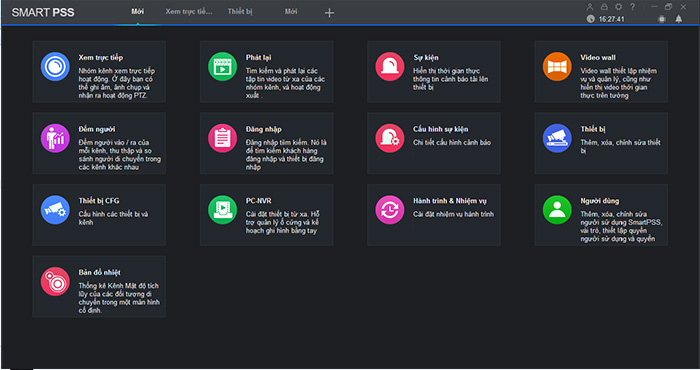Screen dimensions: 700x370
Task: Click the Thiết bị CFG title text
Action: click(x=99, y=201)
